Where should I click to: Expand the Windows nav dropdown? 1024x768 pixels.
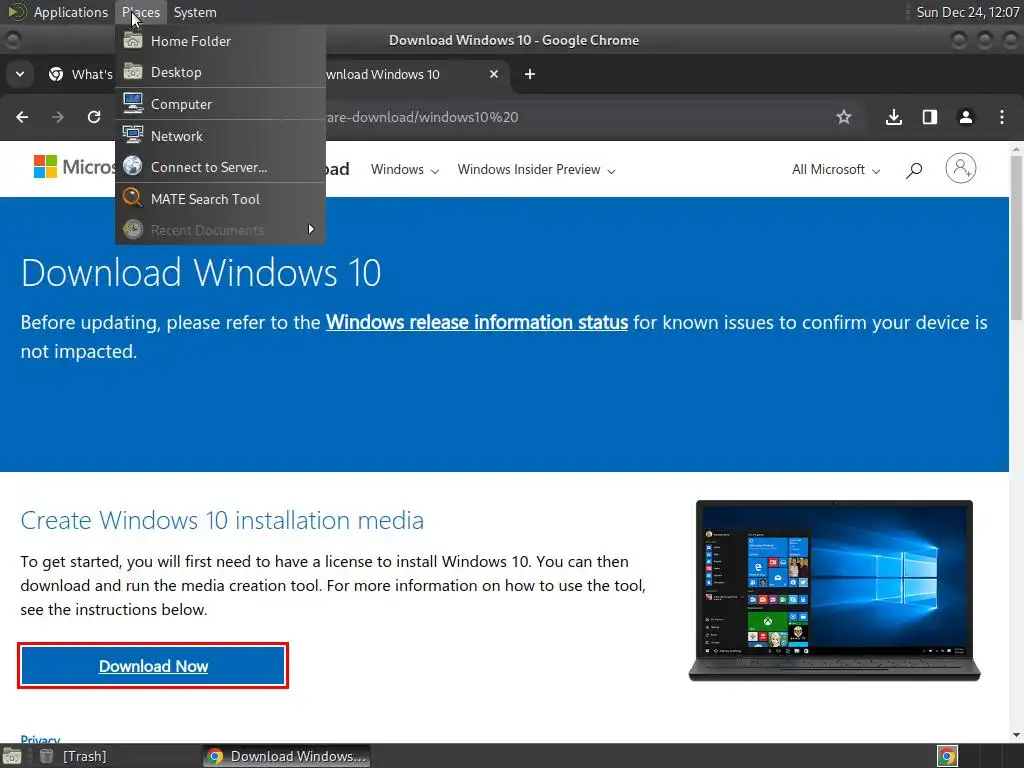(x=405, y=170)
